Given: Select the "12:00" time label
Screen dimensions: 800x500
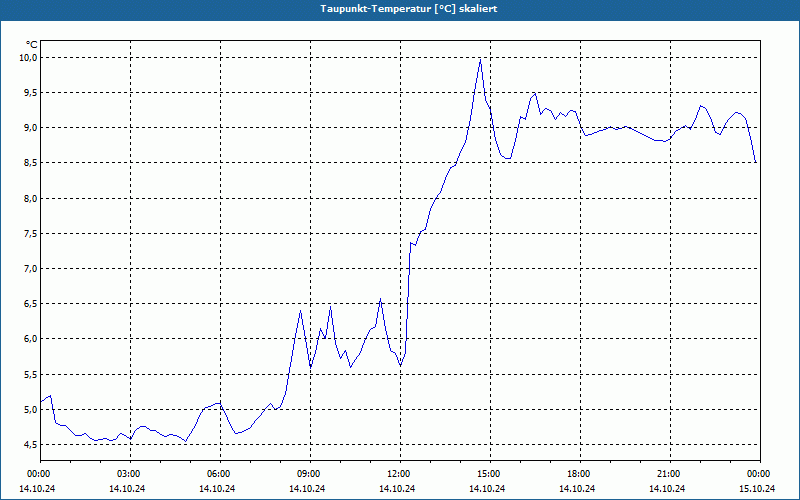Looking at the screenshot, I should pos(400,474).
